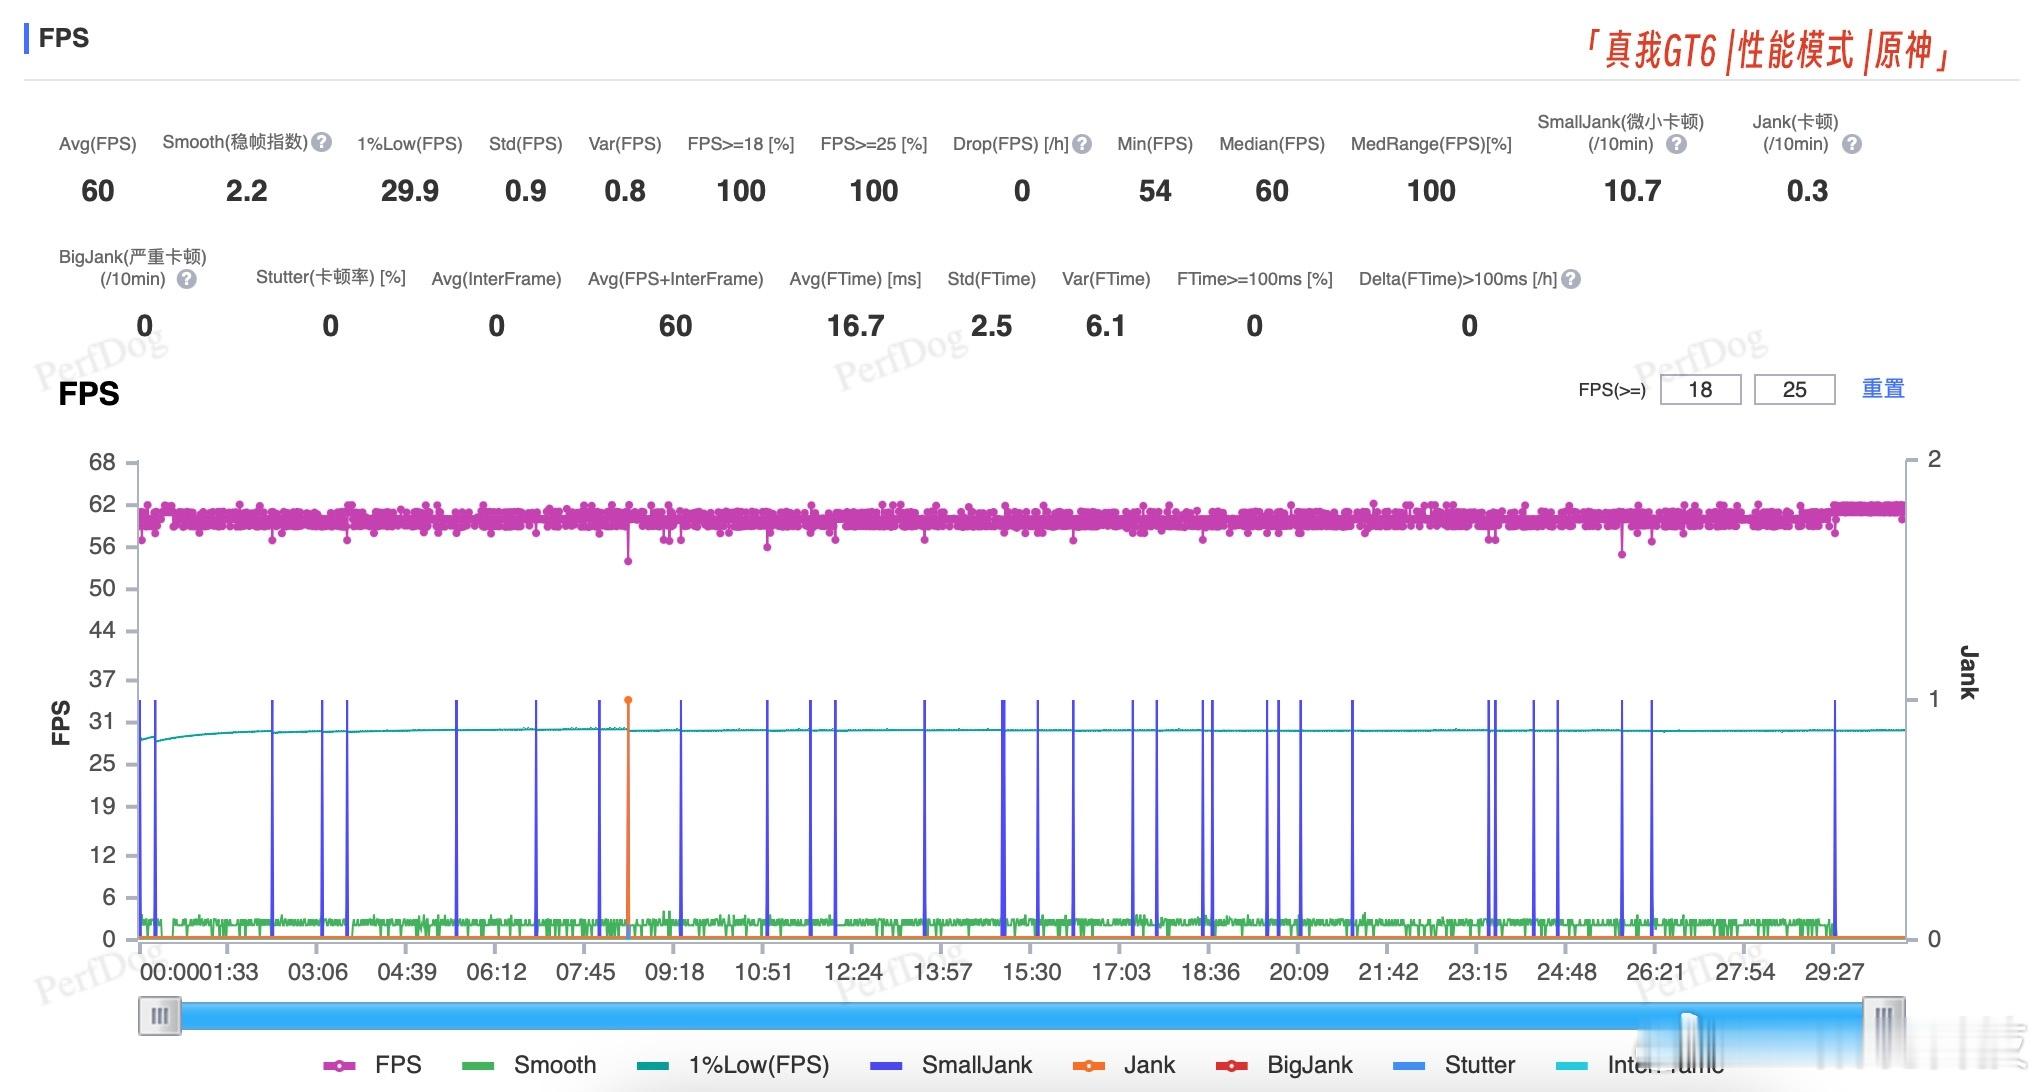The height and width of the screenshot is (1092, 2044).
Task: Click the Var(FPS) value 0.8
Action: pos(625,191)
